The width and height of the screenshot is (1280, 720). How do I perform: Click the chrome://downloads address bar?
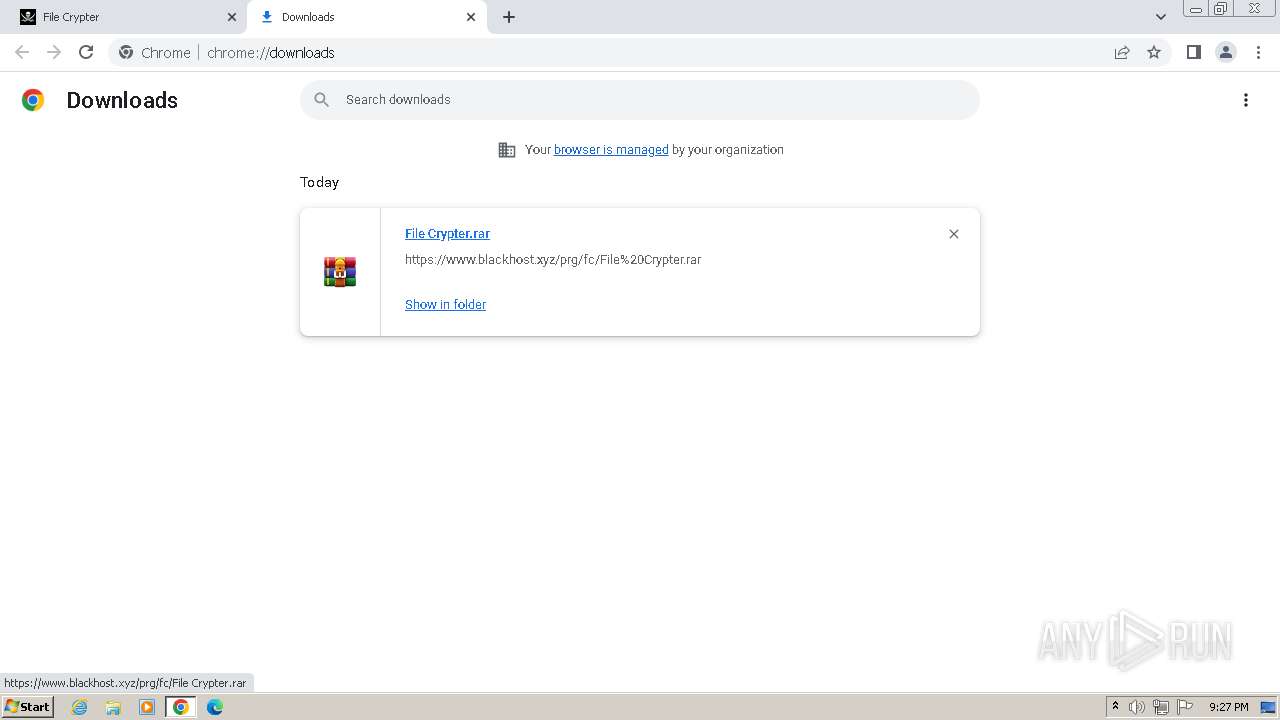coord(640,53)
